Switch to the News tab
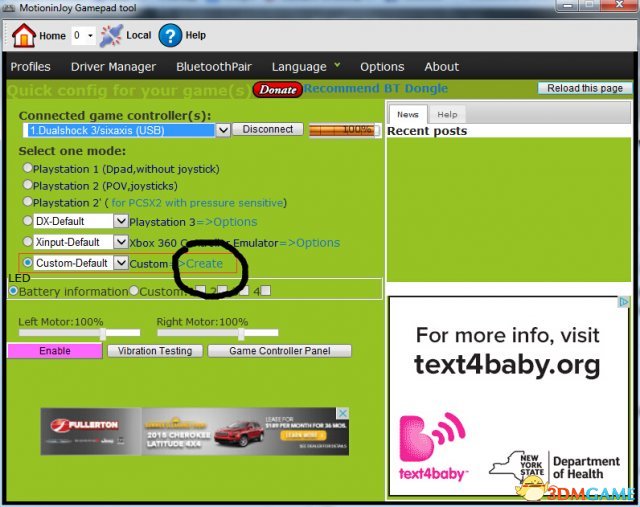Image resolution: width=640 pixels, height=507 pixels. [x=408, y=114]
